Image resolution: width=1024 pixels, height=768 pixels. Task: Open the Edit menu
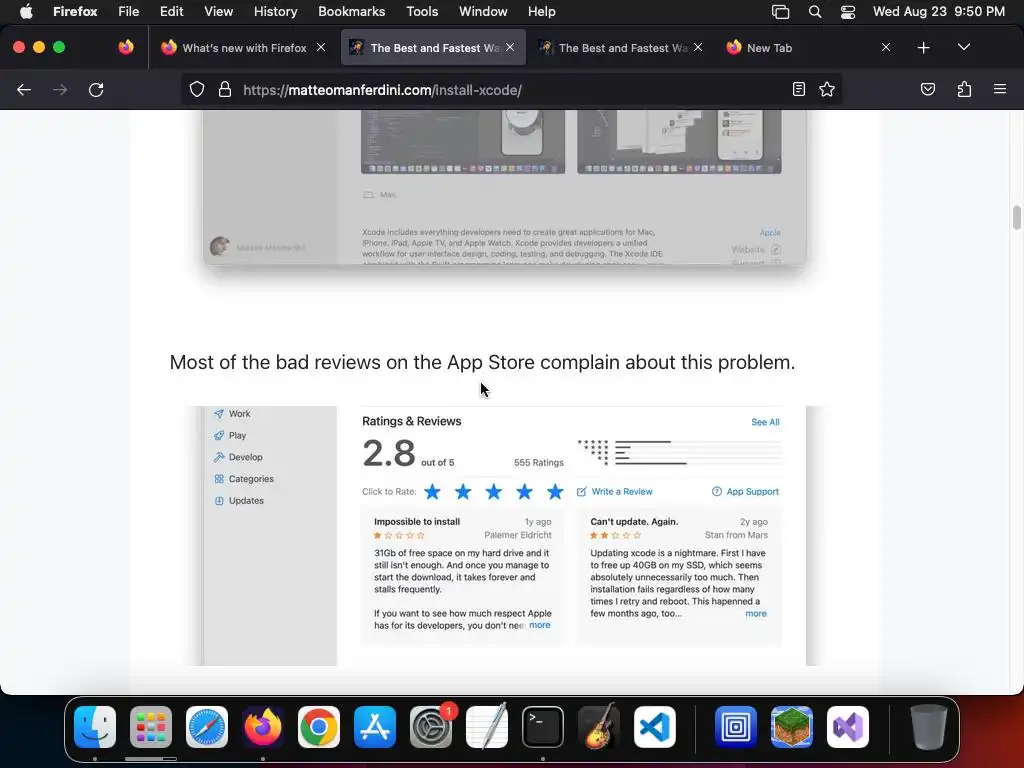click(171, 12)
